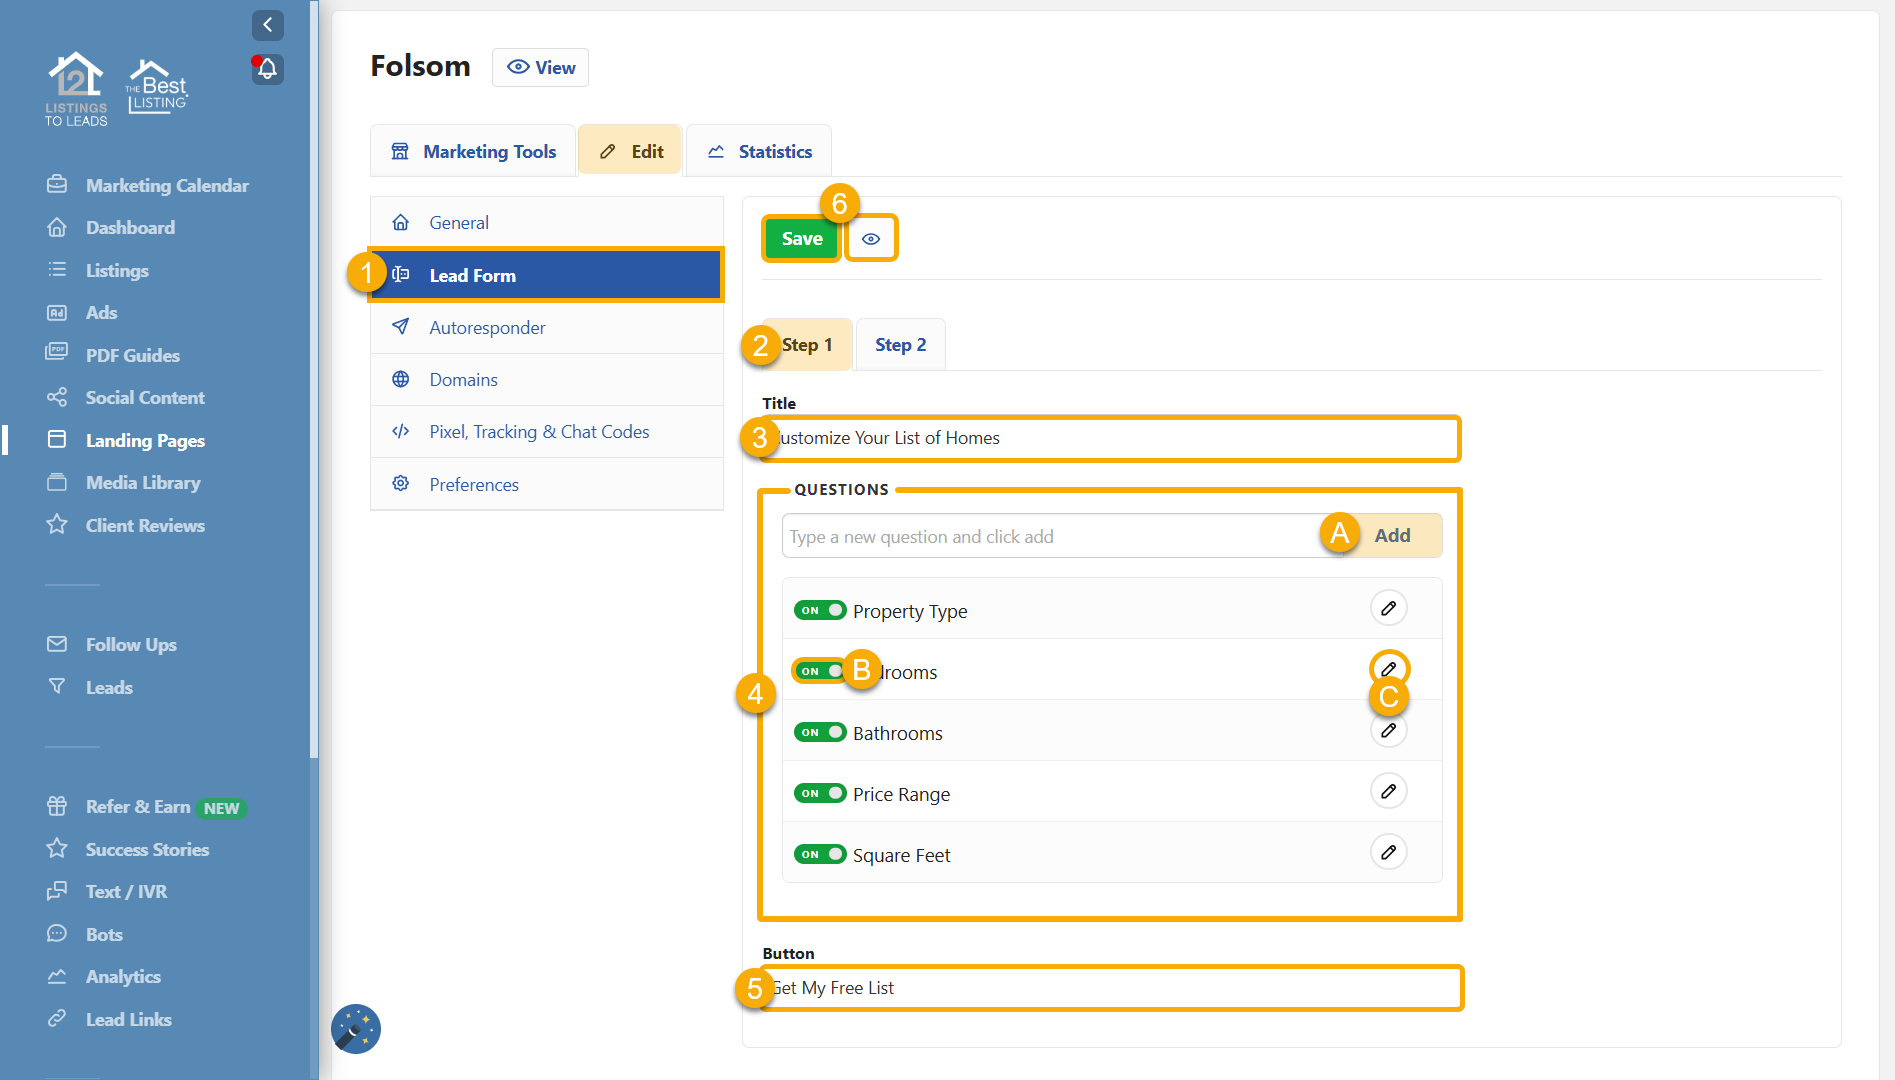This screenshot has width=1895, height=1080.
Task: Edit the Property Type question pencil icon
Action: (1388, 608)
